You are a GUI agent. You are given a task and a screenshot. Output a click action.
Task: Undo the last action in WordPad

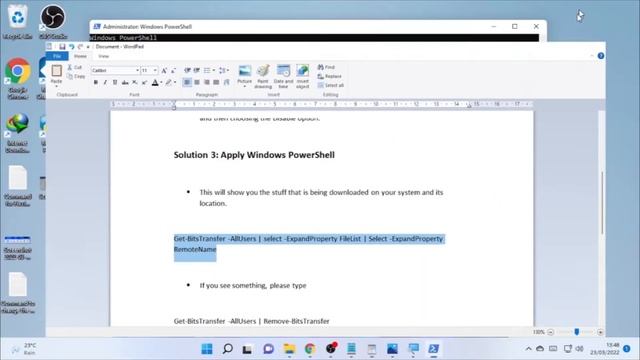(71, 47)
